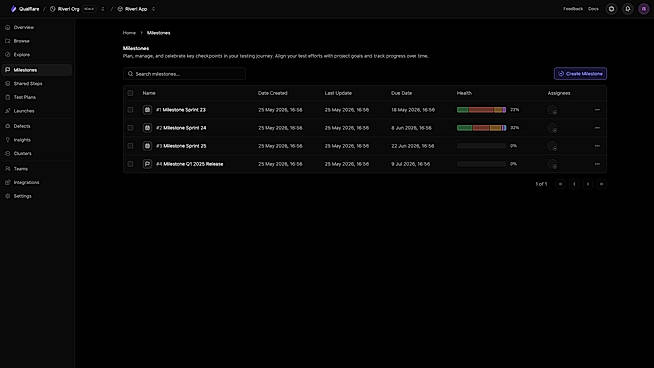
Task: Click the assignee avatar for Sprint 25
Action: click(x=553, y=146)
